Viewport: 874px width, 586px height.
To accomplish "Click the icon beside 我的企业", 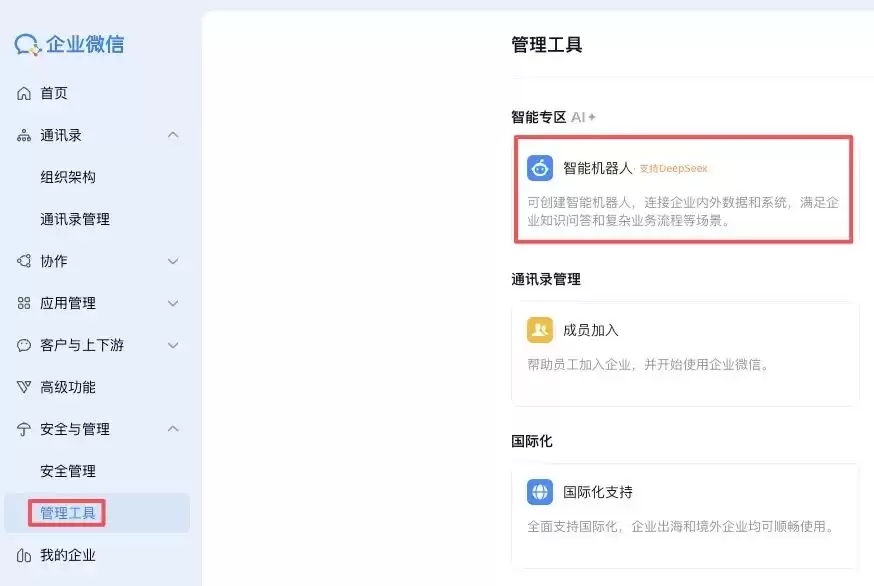I will pyautogui.click(x=25, y=555).
